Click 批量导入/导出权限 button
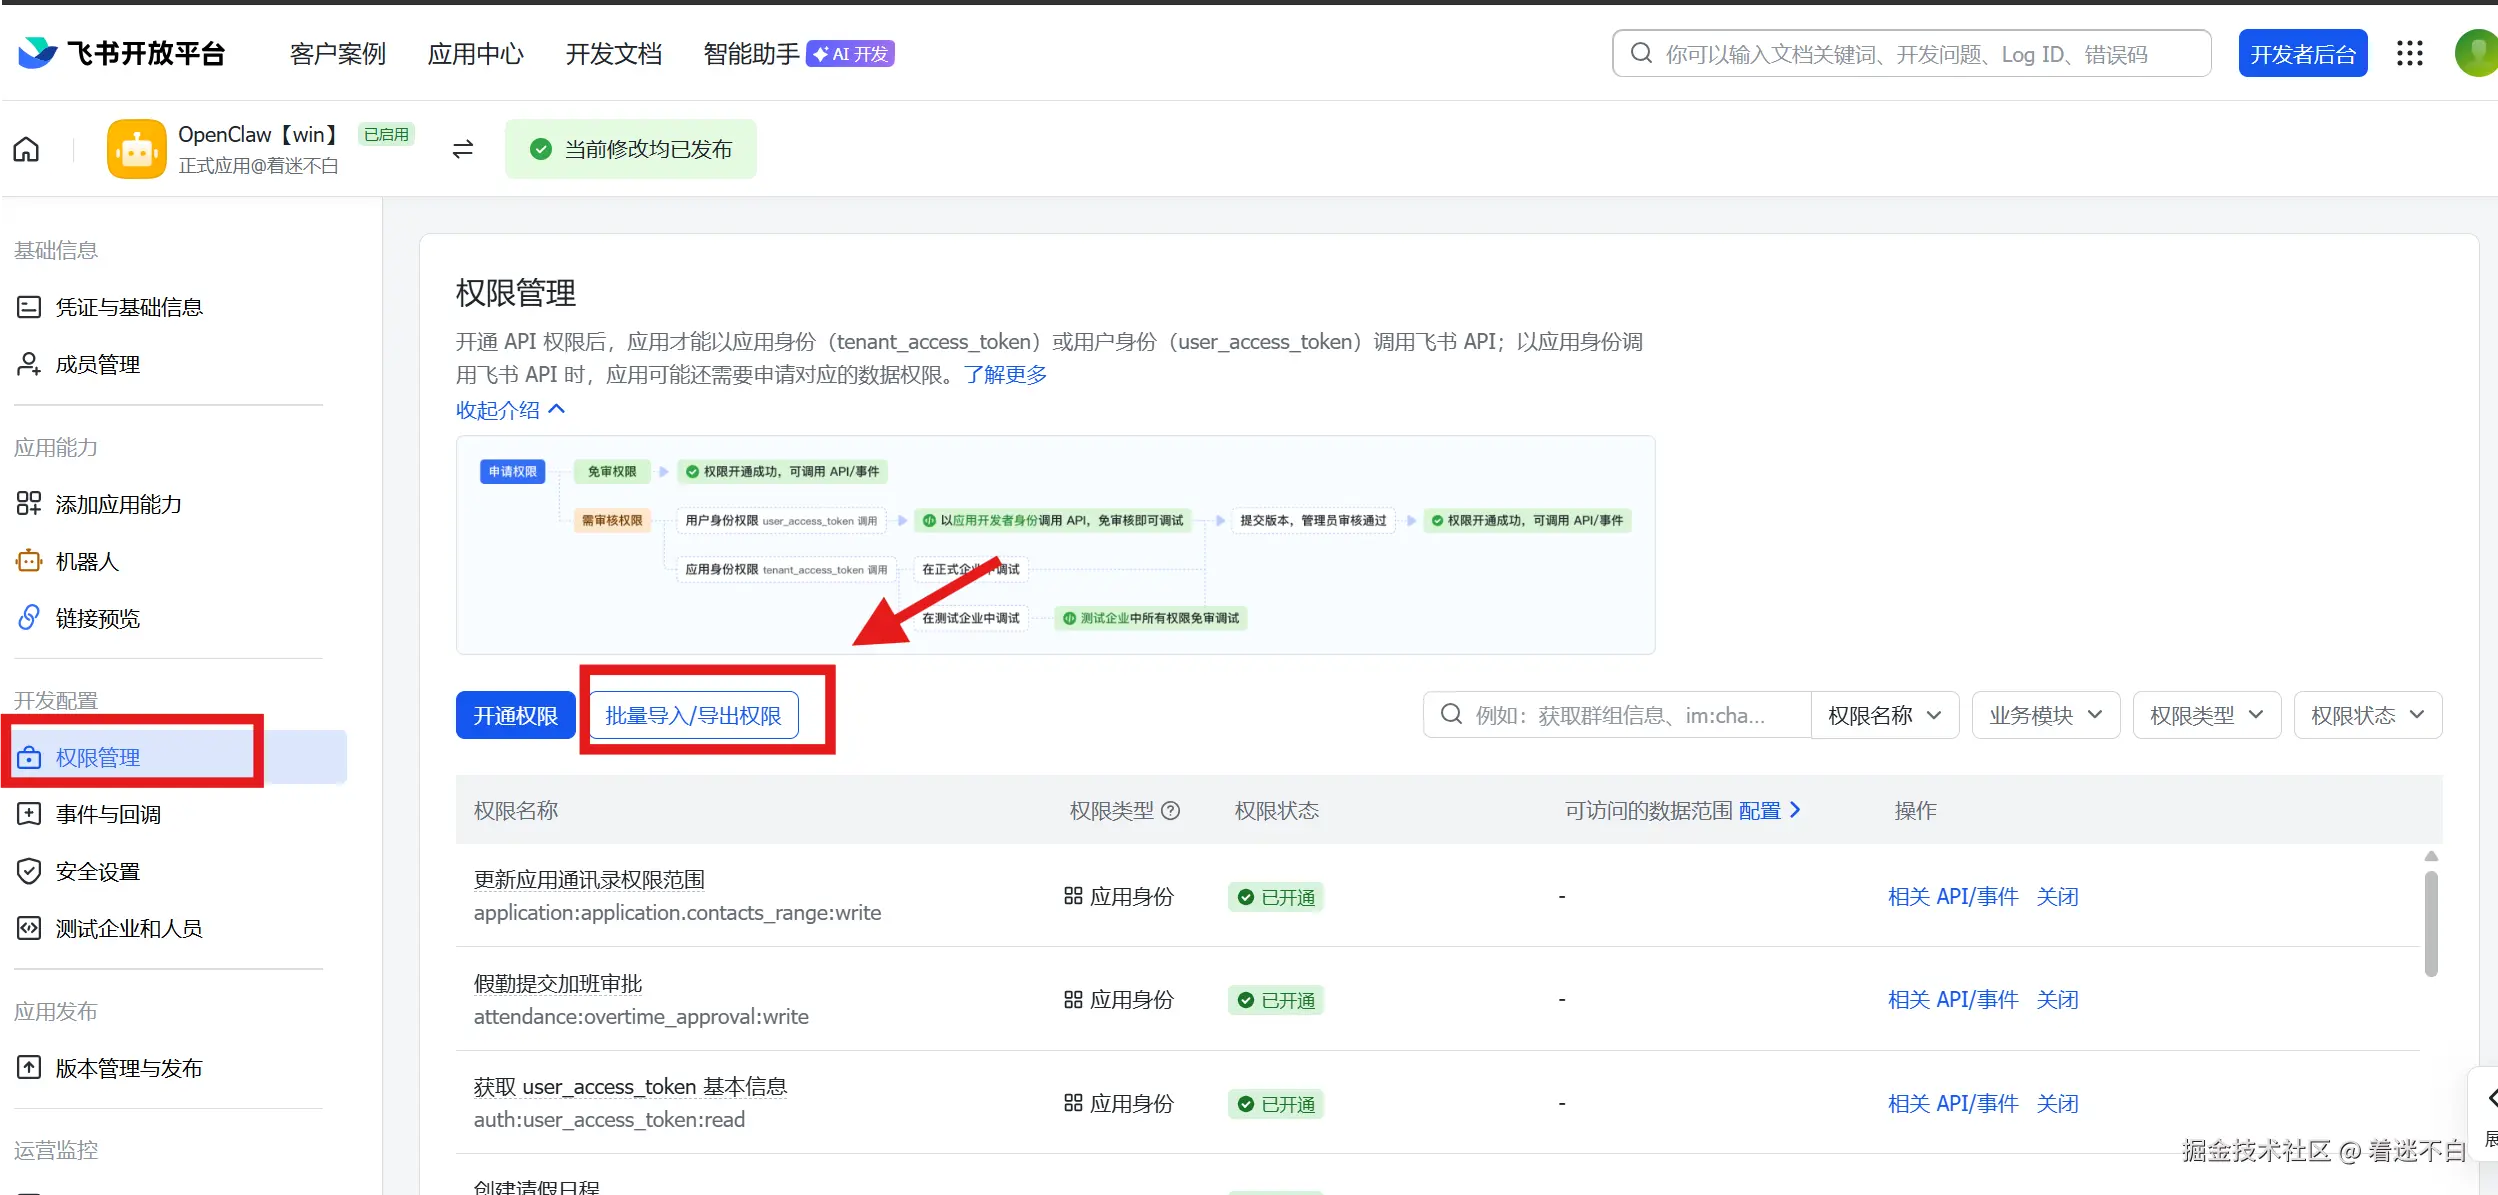Viewport: 2498px width, 1195px height. [693, 716]
